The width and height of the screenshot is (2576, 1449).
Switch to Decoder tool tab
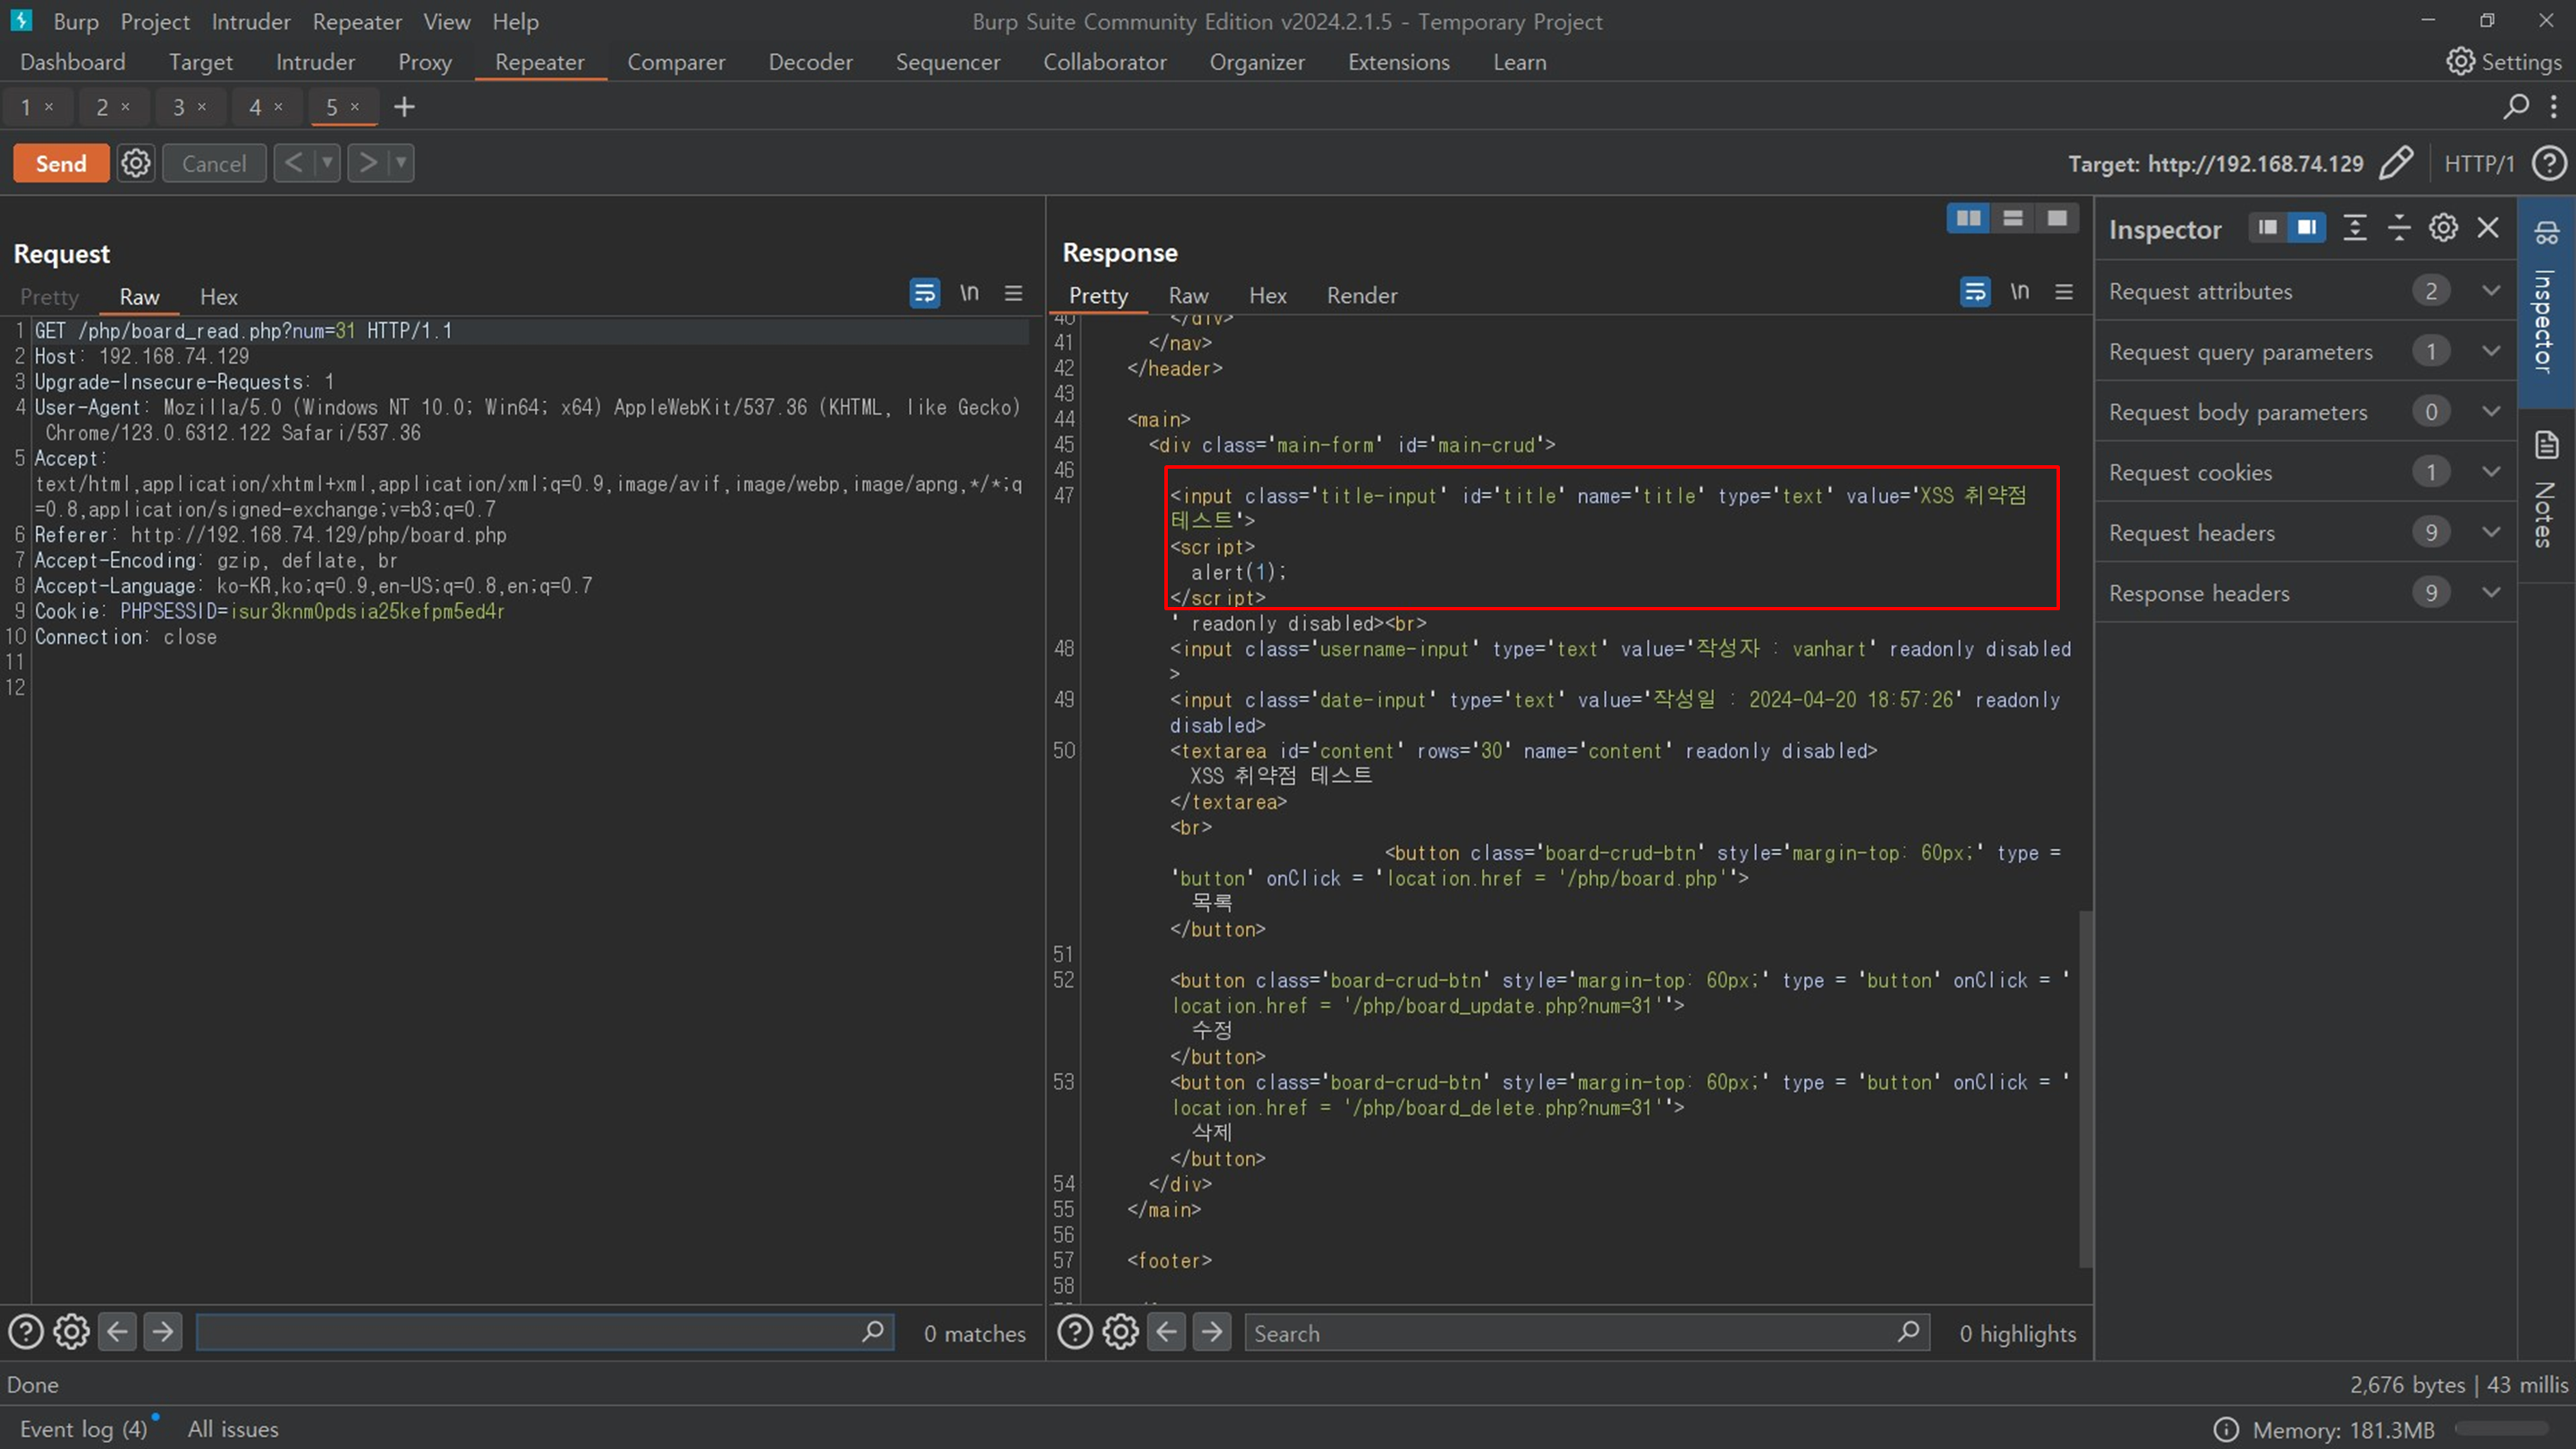(x=810, y=62)
